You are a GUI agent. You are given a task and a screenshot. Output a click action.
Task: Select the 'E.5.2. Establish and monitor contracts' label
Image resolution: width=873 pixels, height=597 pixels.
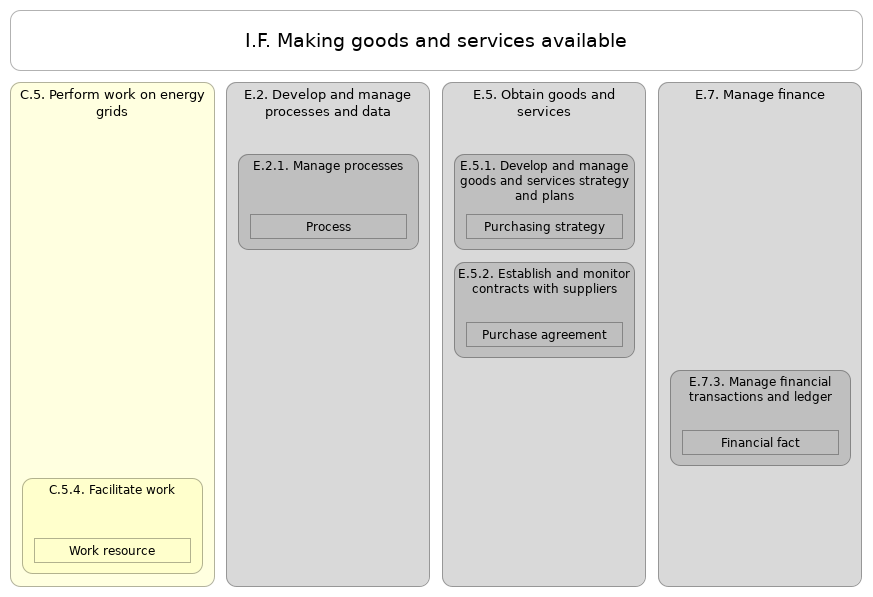coord(544,281)
